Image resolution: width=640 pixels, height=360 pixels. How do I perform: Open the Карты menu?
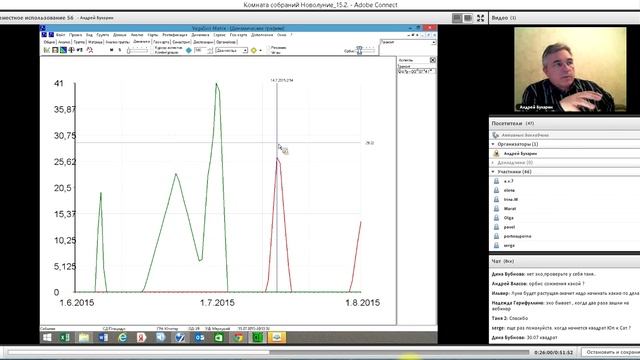click(x=153, y=35)
